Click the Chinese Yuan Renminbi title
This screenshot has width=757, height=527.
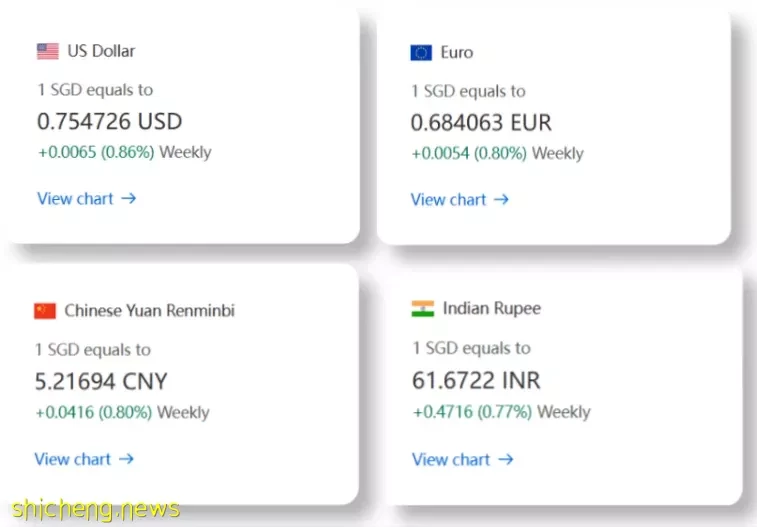click(150, 311)
